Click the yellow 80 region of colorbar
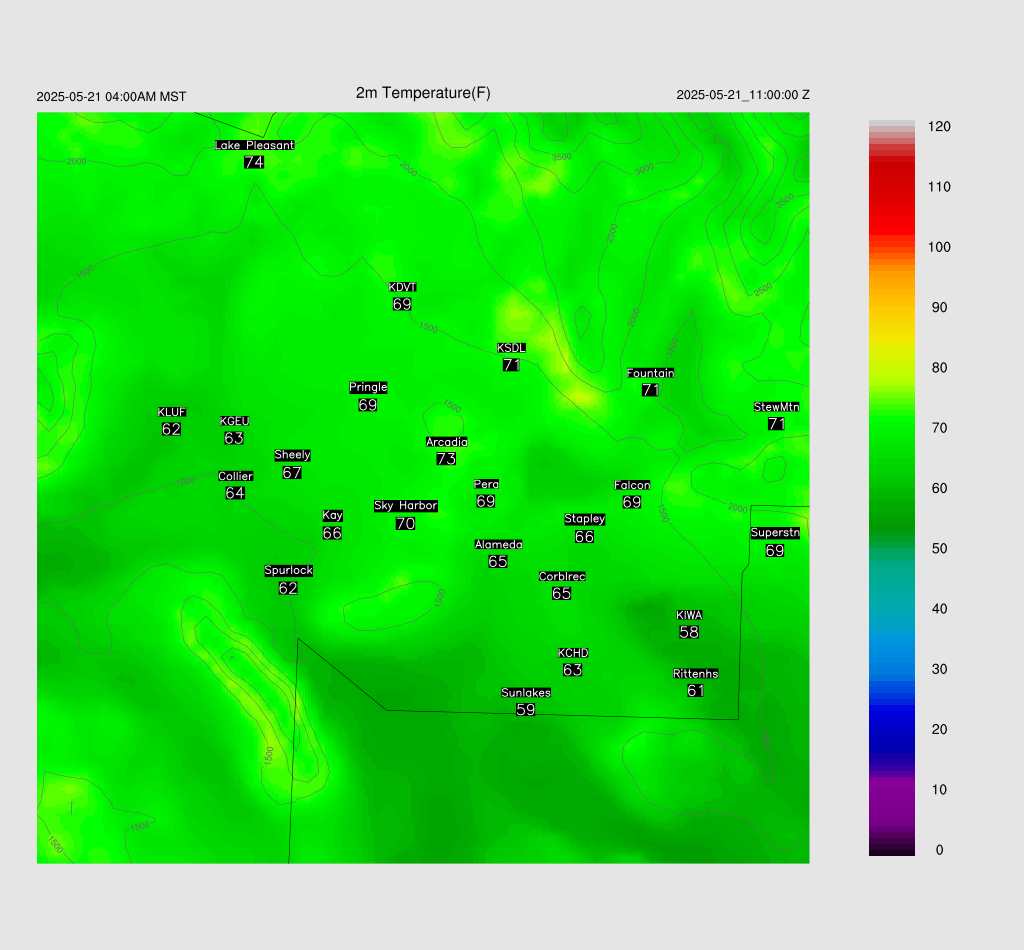The width and height of the screenshot is (1024, 950). 891,368
